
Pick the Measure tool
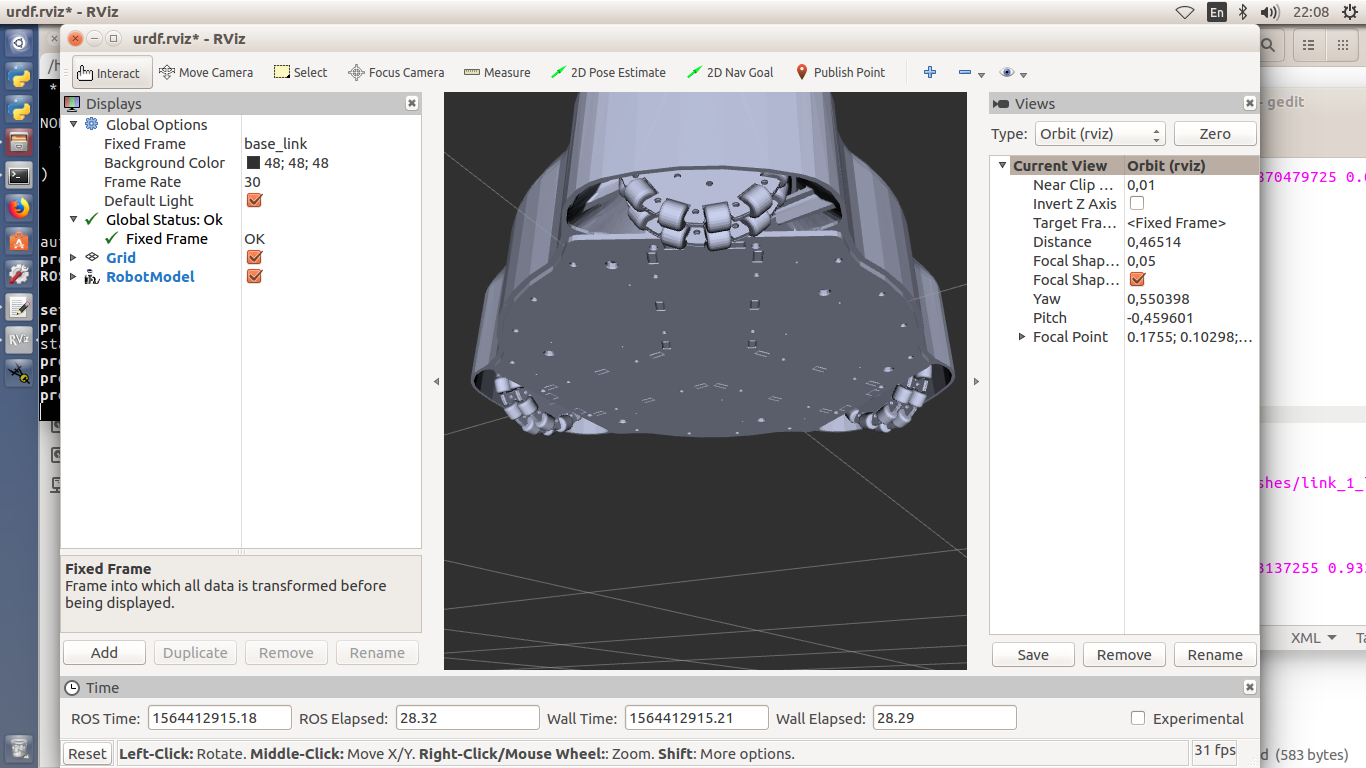click(497, 72)
